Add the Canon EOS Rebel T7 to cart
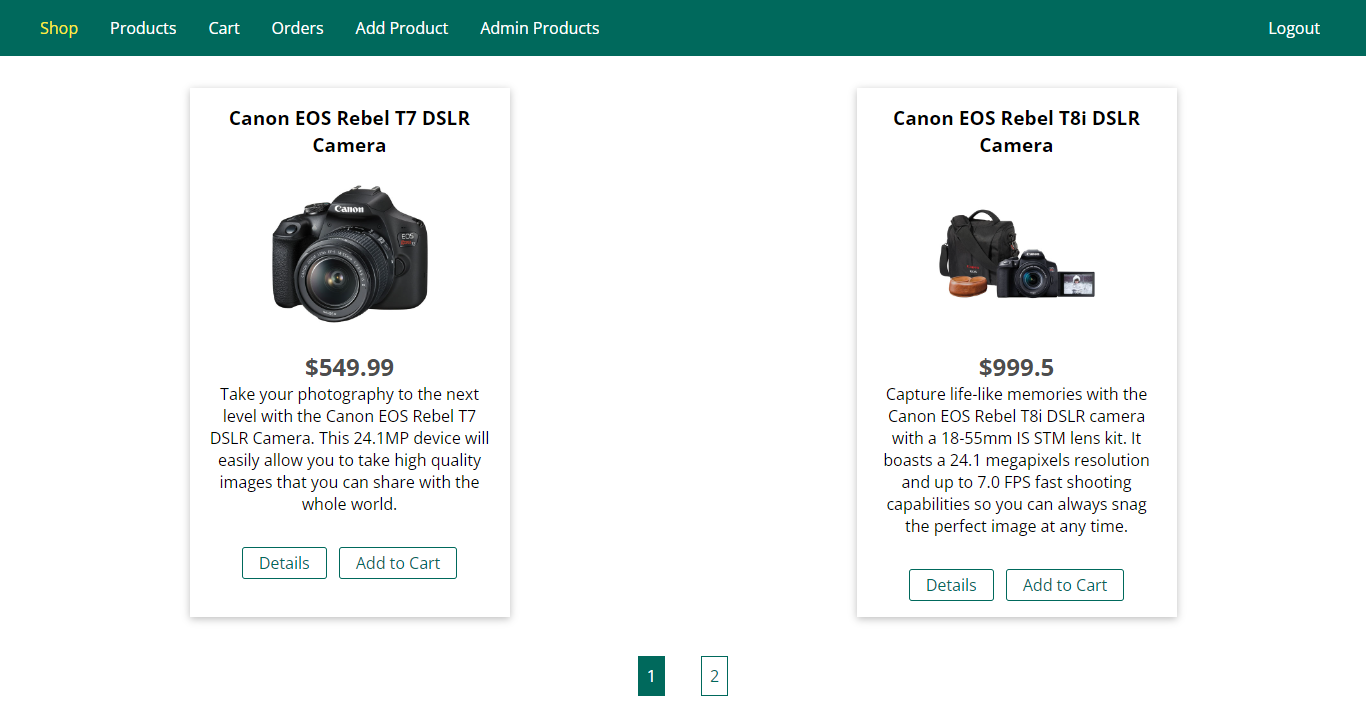Screen dimensions: 1366x703 (x=397, y=562)
